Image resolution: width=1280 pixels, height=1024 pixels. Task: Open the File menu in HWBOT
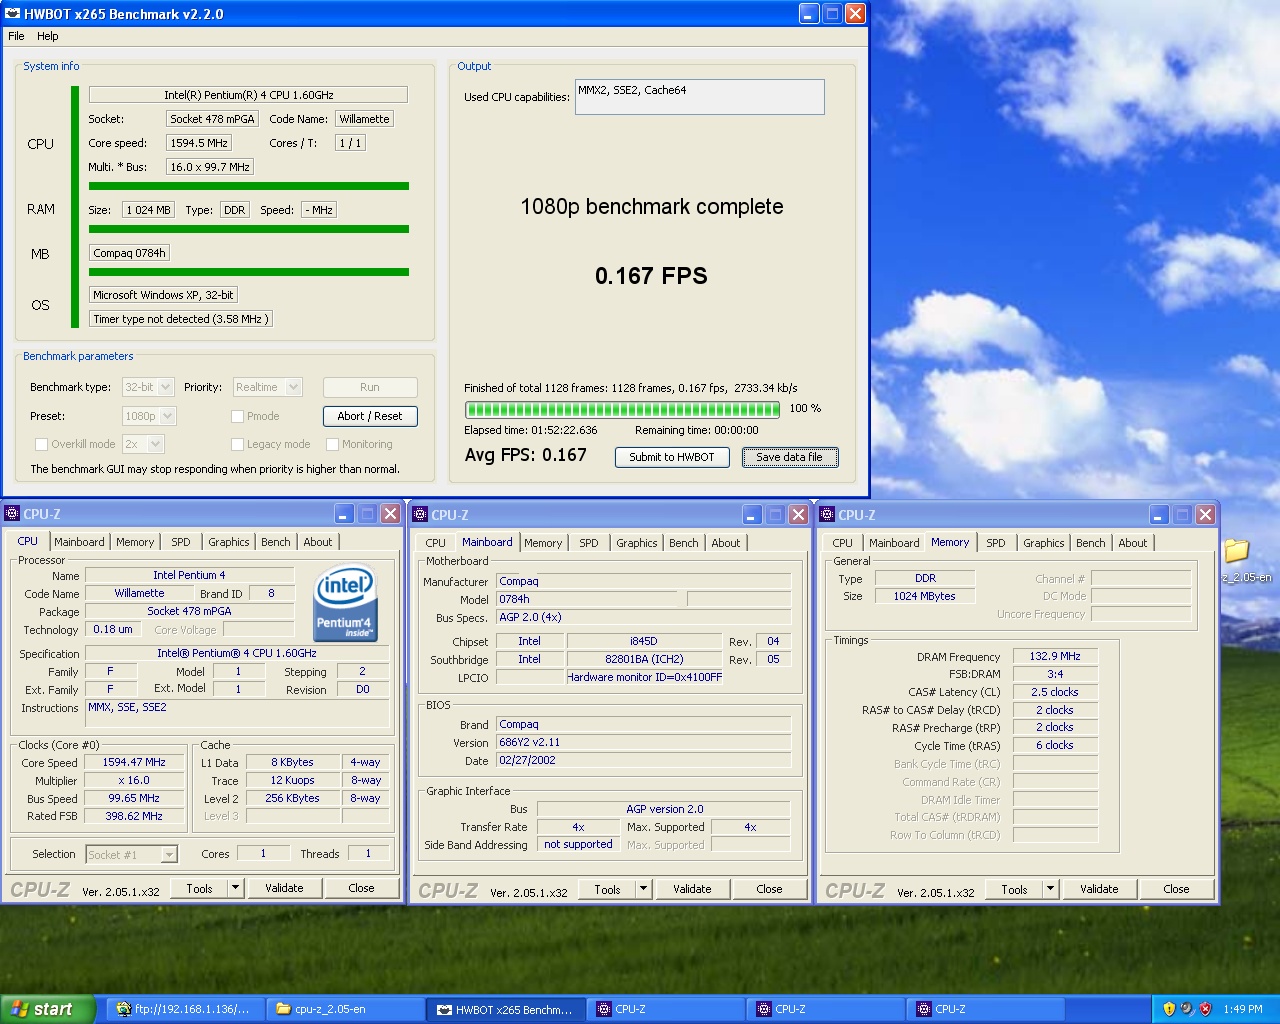(x=16, y=36)
